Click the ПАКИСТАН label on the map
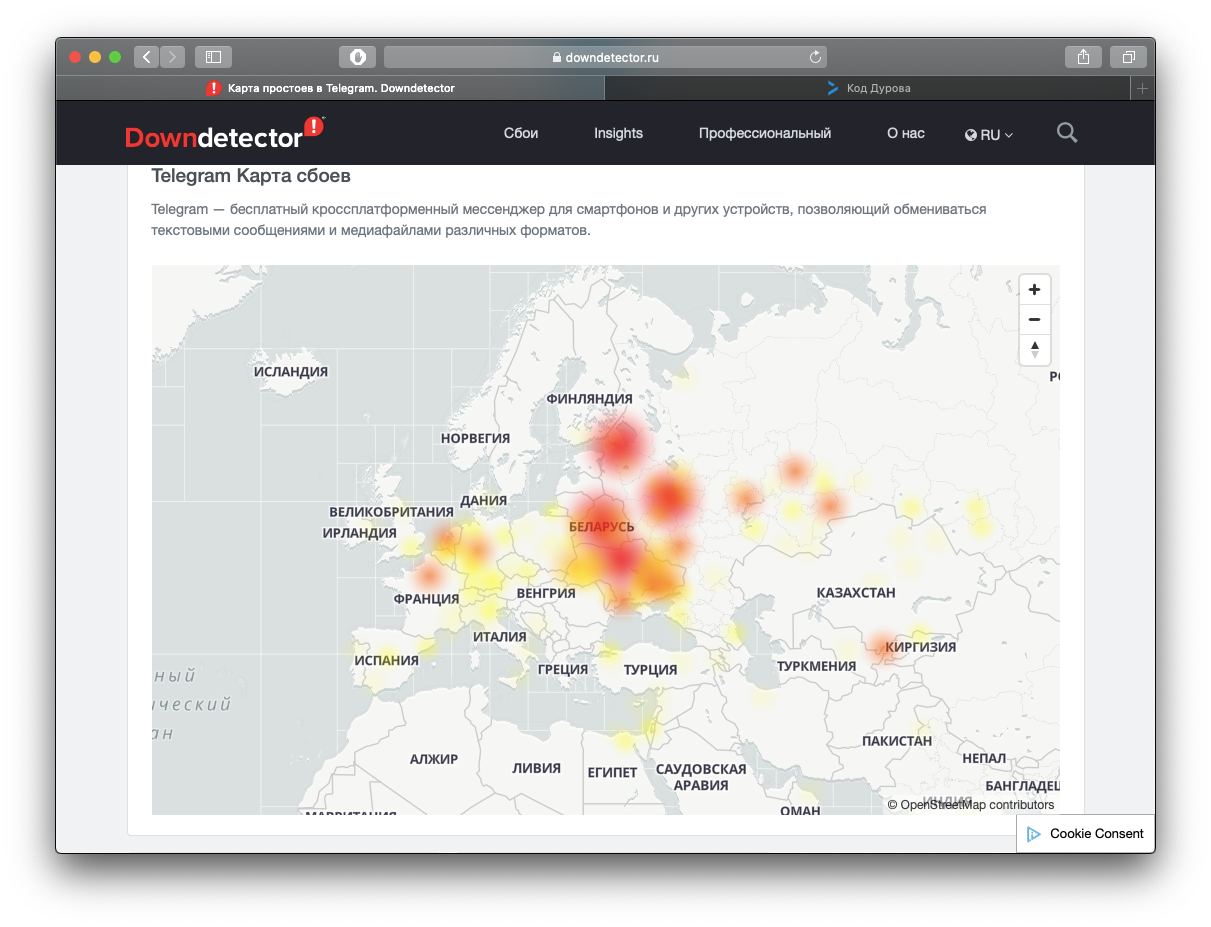This screenshot has width=1211, height=927. point(897,740)
